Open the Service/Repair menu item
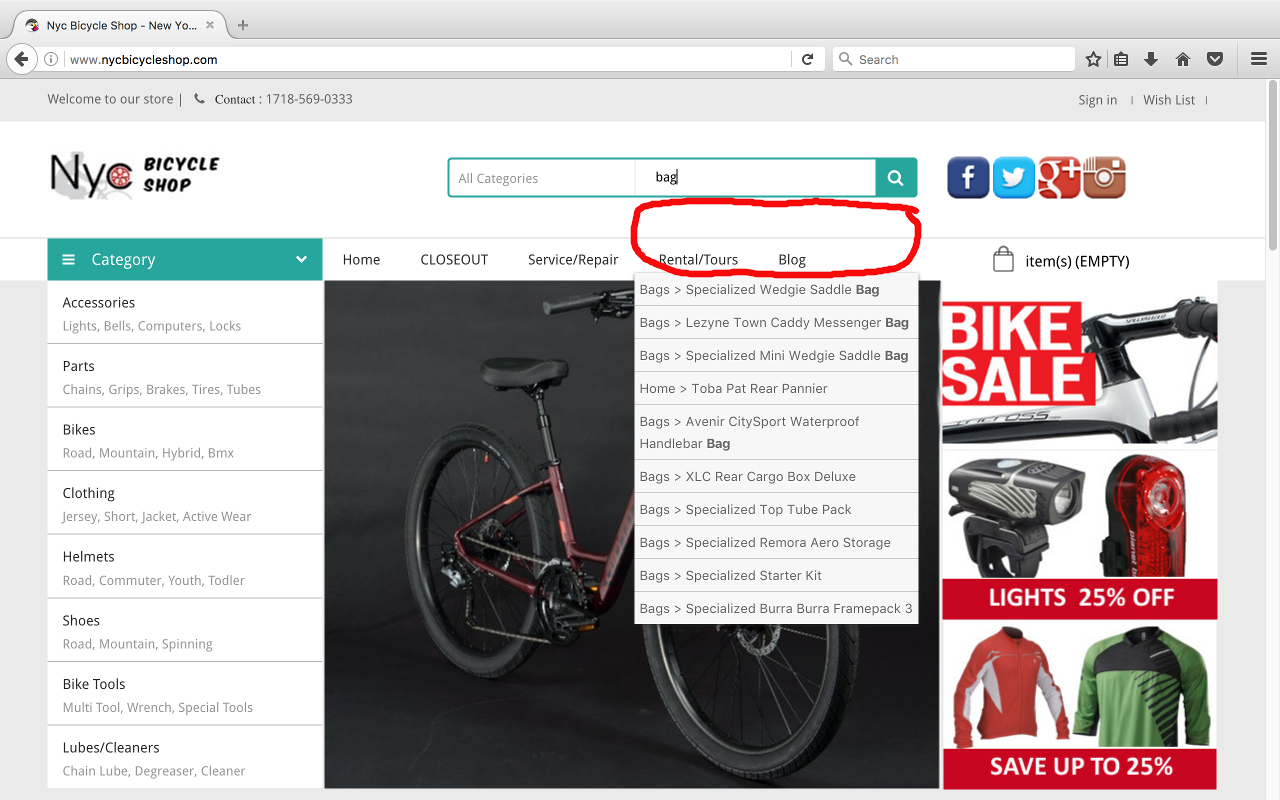The height and width of the screenshot is (800, 1280). tap(573, 260)
